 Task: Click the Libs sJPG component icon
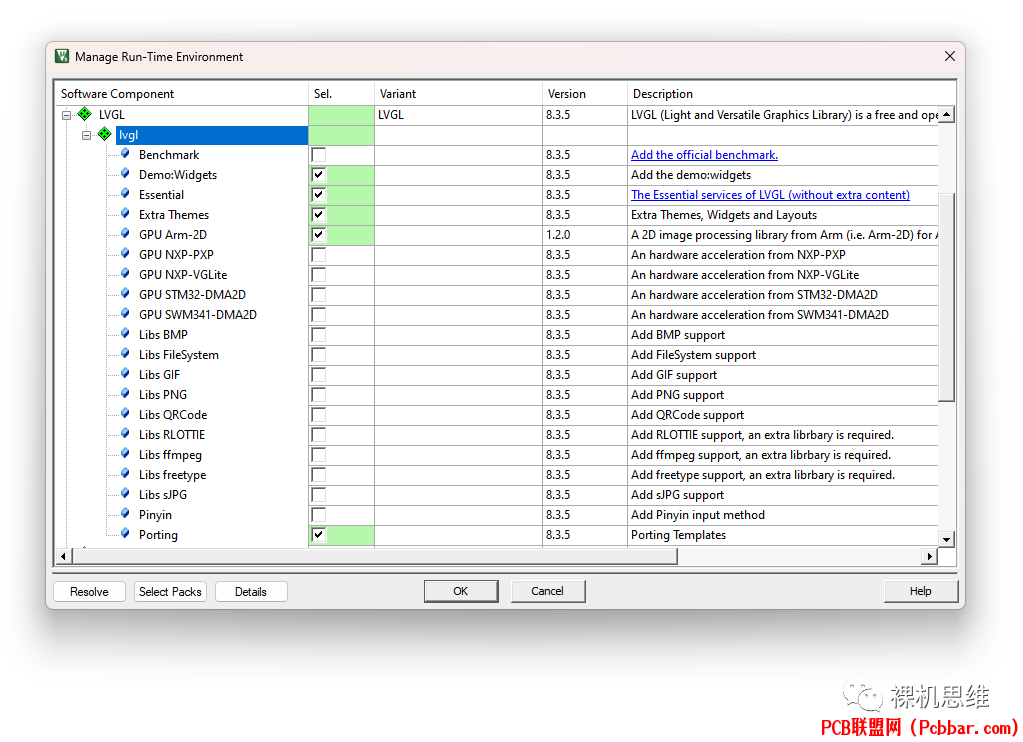[x=125, y=494]
